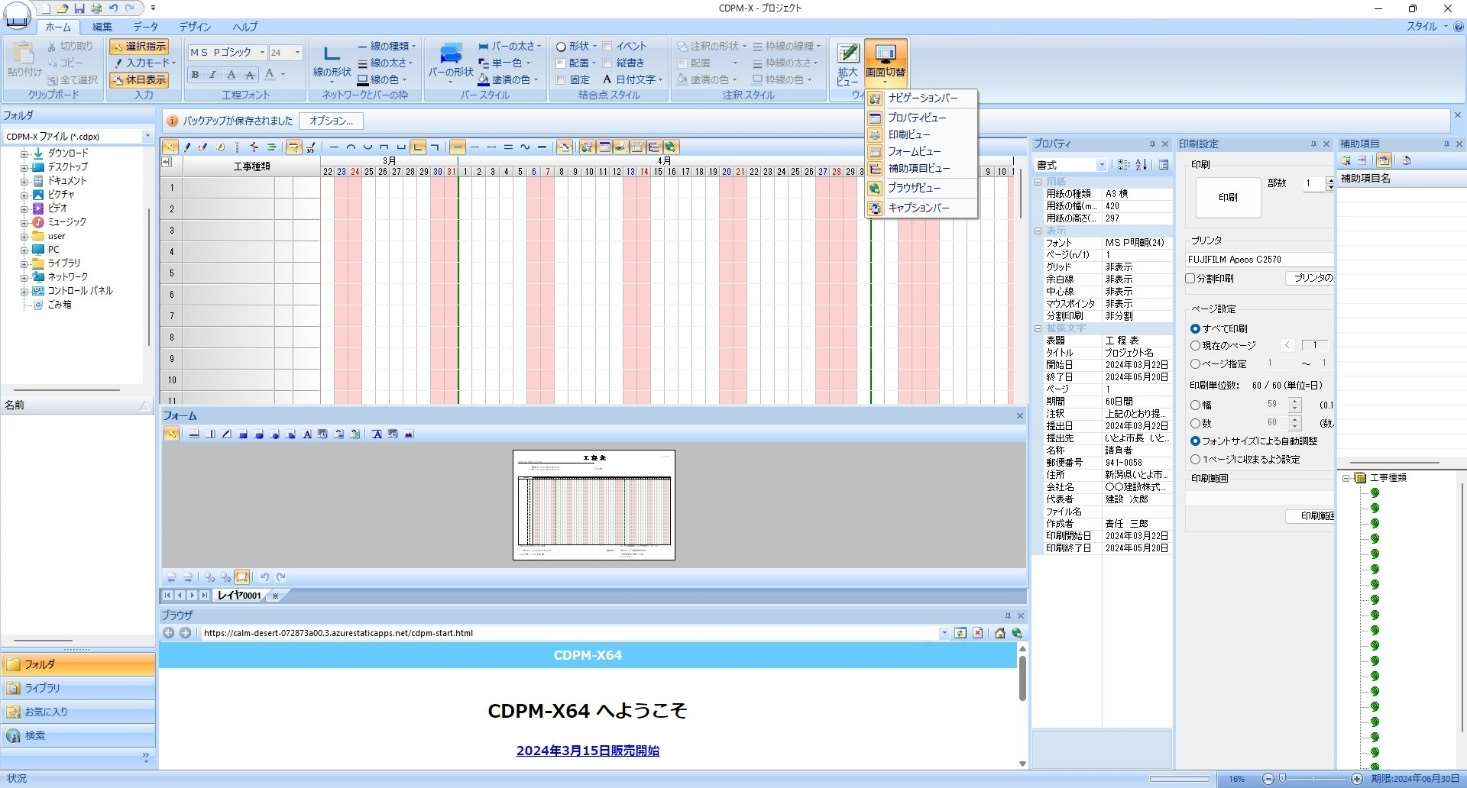Click the save icon in quick access toolbar

(x=80, y=8)
